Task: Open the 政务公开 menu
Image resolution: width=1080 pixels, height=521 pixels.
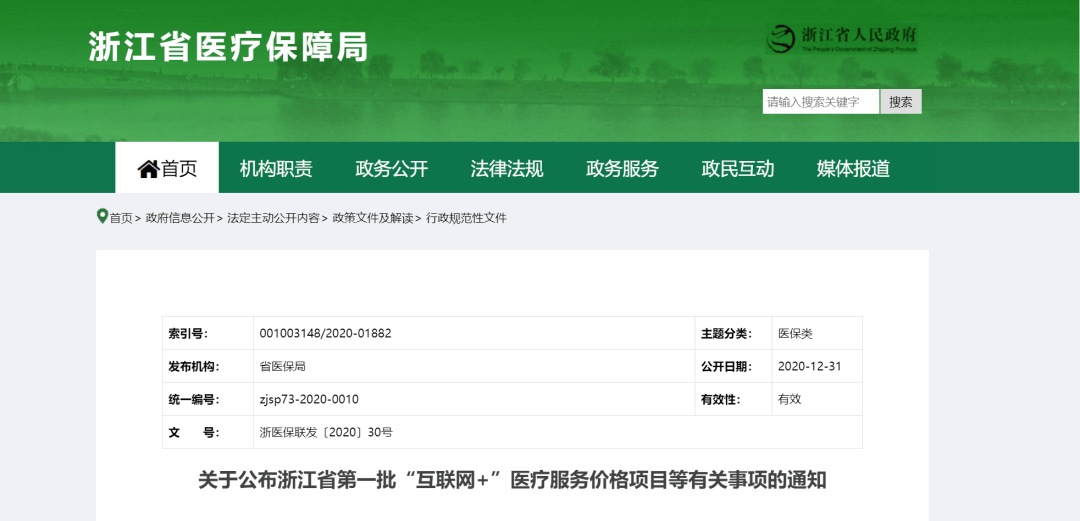Action: tap(392, 168)
